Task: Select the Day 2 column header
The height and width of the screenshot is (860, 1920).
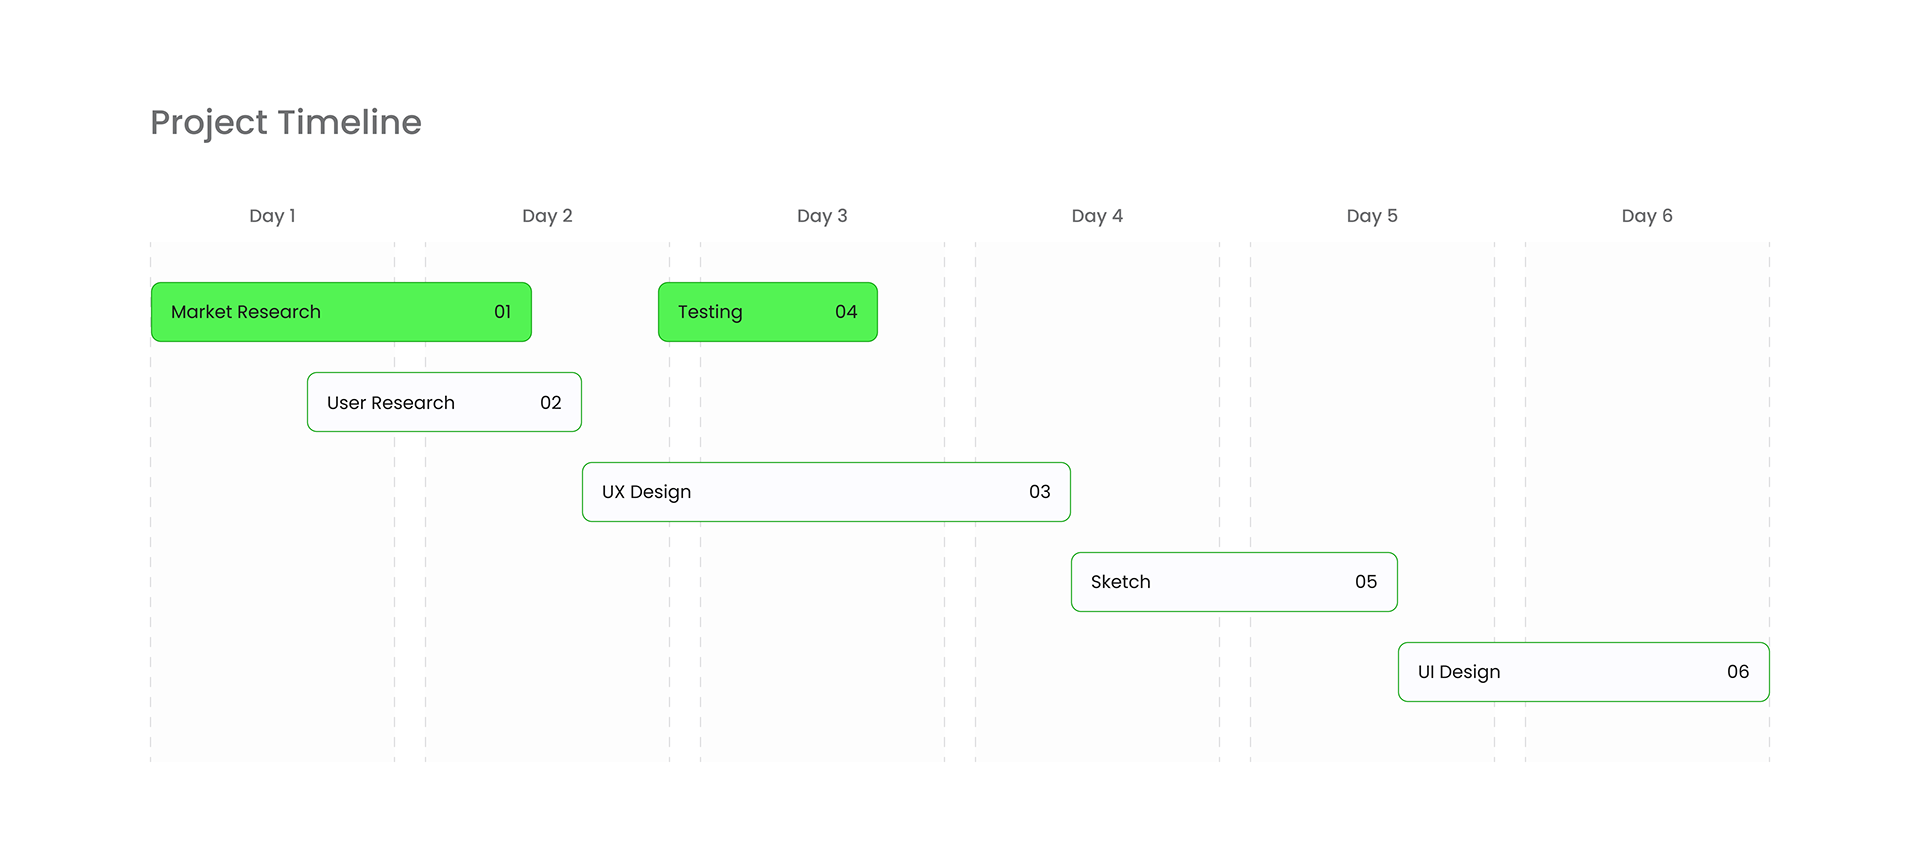Action: coord(547,216)
